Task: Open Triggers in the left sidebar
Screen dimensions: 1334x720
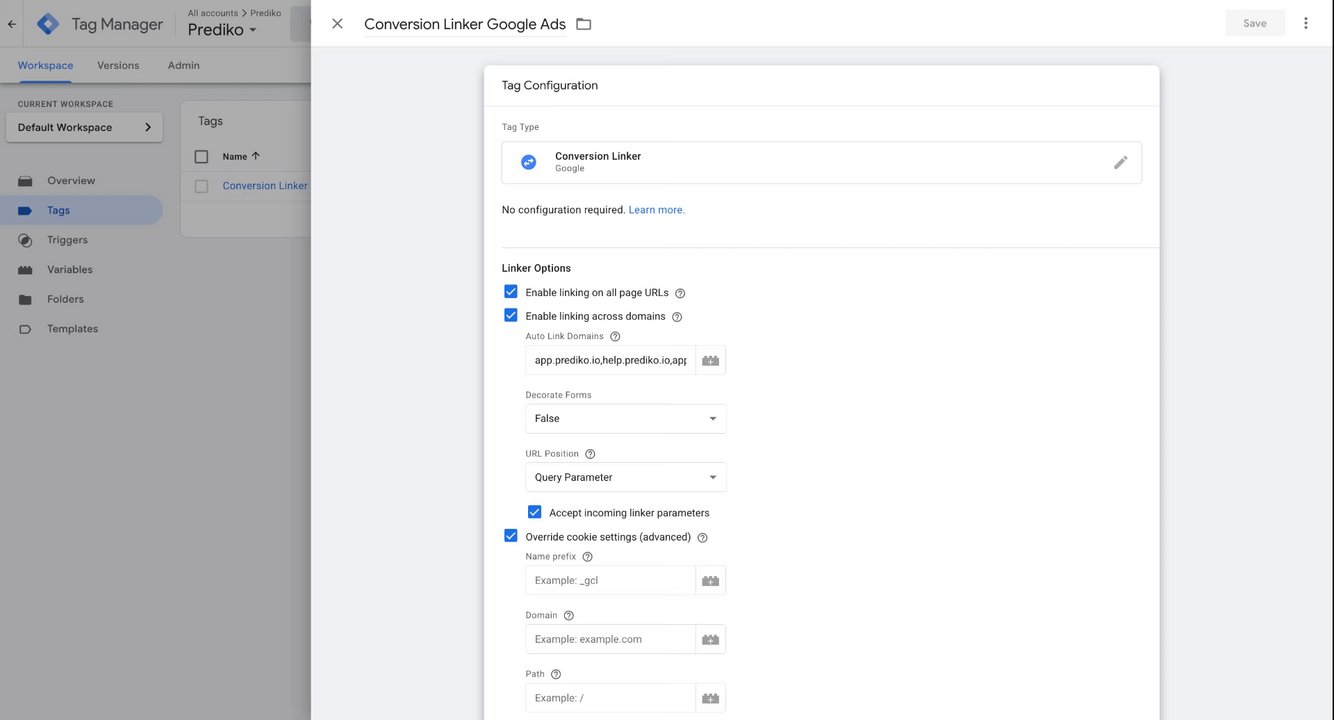Action: coord(67,240)
